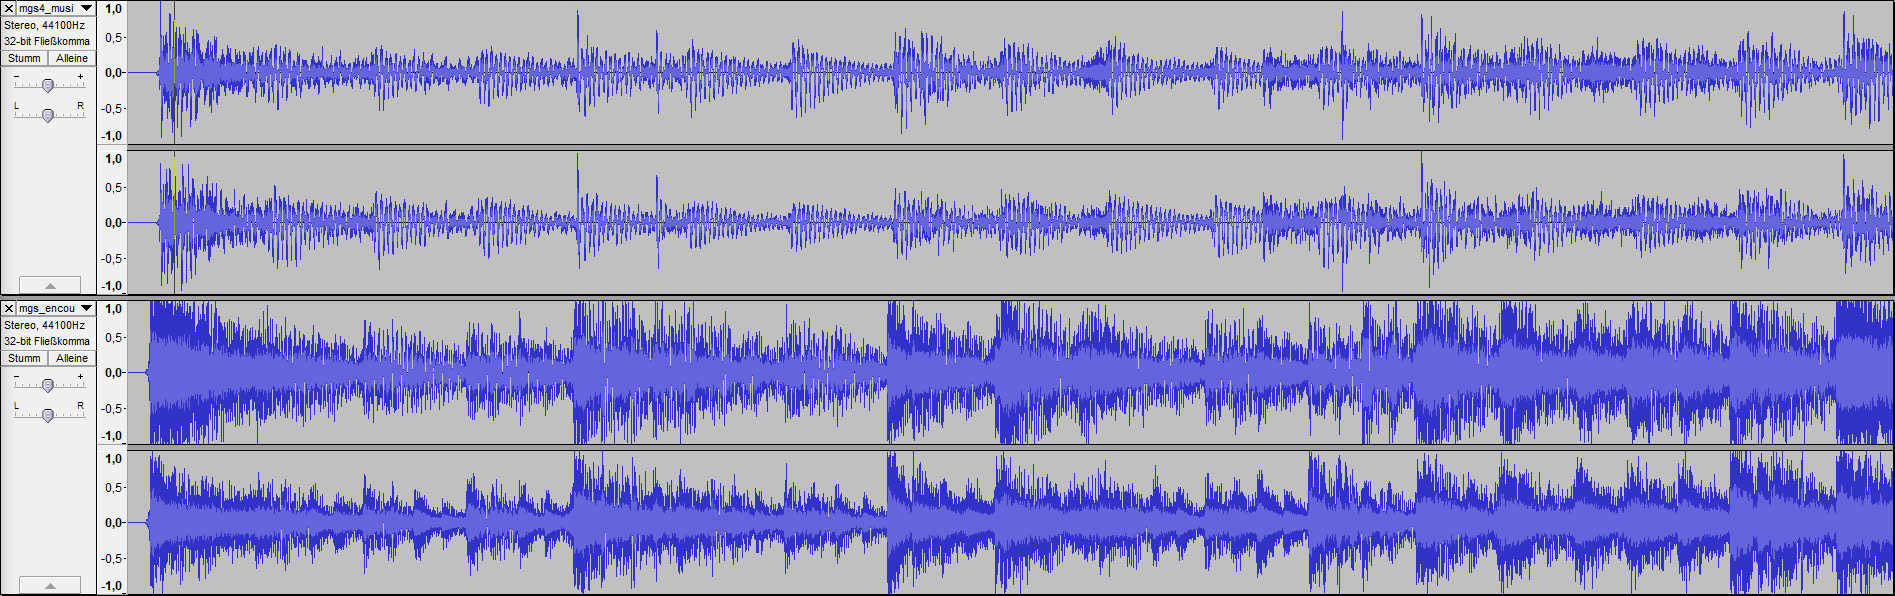Remove the mgs_encou track via X icon
The width and height of the screenshot is (1895, 596).
click(9, 308)
